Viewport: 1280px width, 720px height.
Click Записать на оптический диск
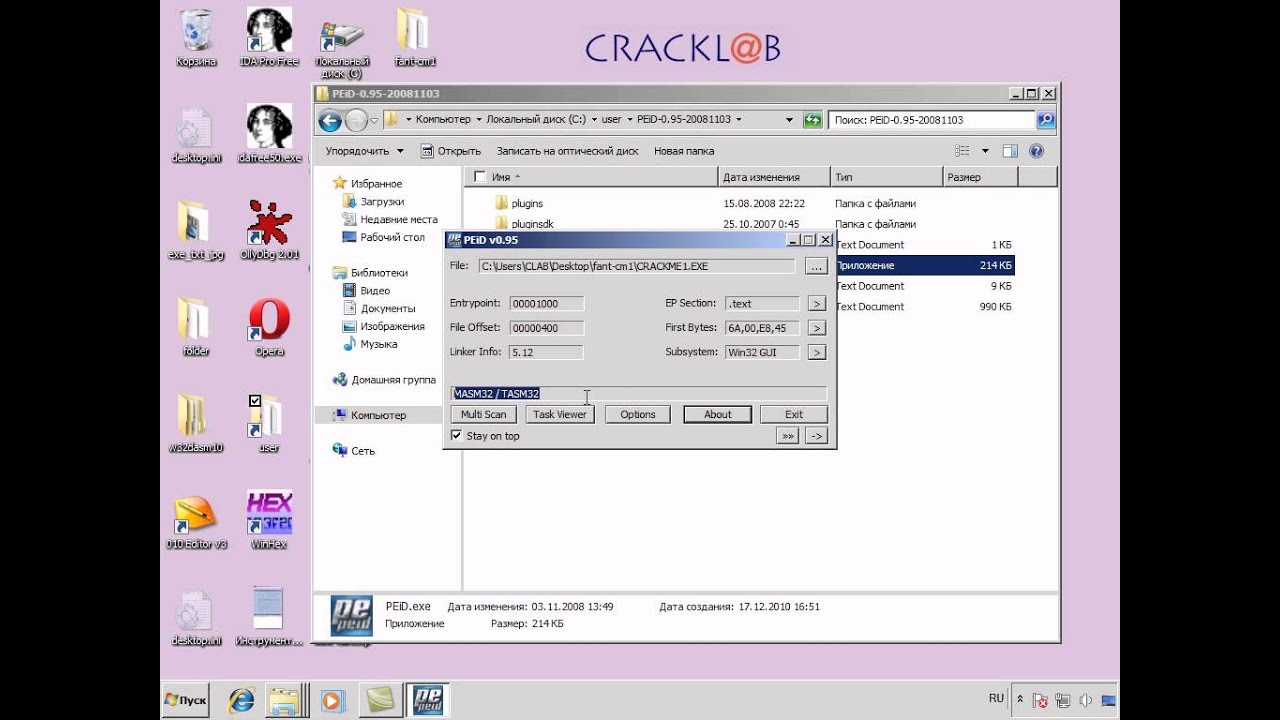click(x=567, y=151)
